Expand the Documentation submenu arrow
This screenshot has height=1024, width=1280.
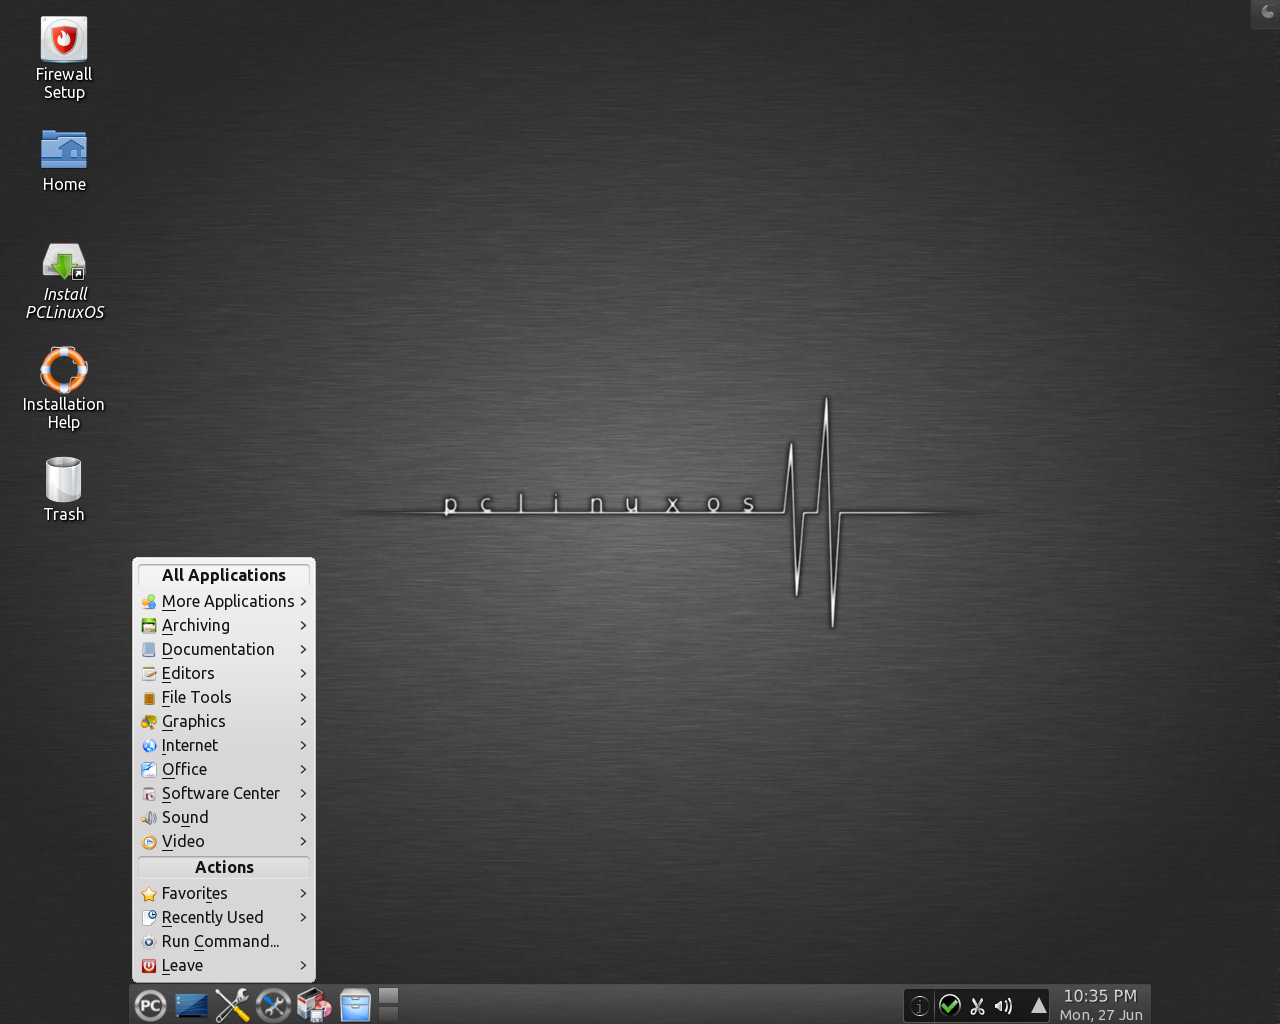point(303,649)
